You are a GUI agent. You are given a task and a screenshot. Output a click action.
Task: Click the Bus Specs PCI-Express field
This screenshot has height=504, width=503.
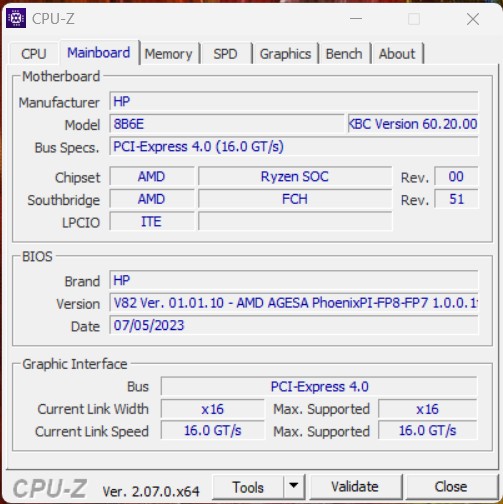click(294, 147)
